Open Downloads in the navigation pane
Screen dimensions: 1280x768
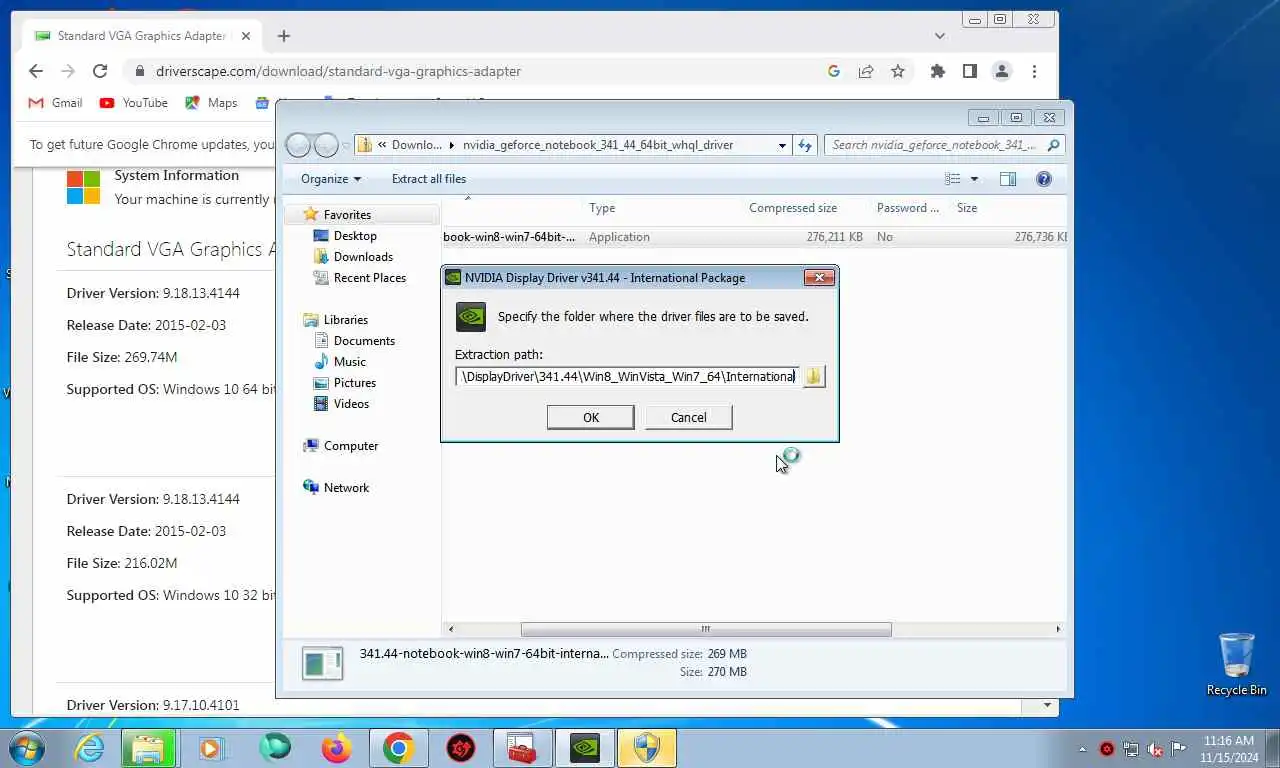click(x=363, y=257)
